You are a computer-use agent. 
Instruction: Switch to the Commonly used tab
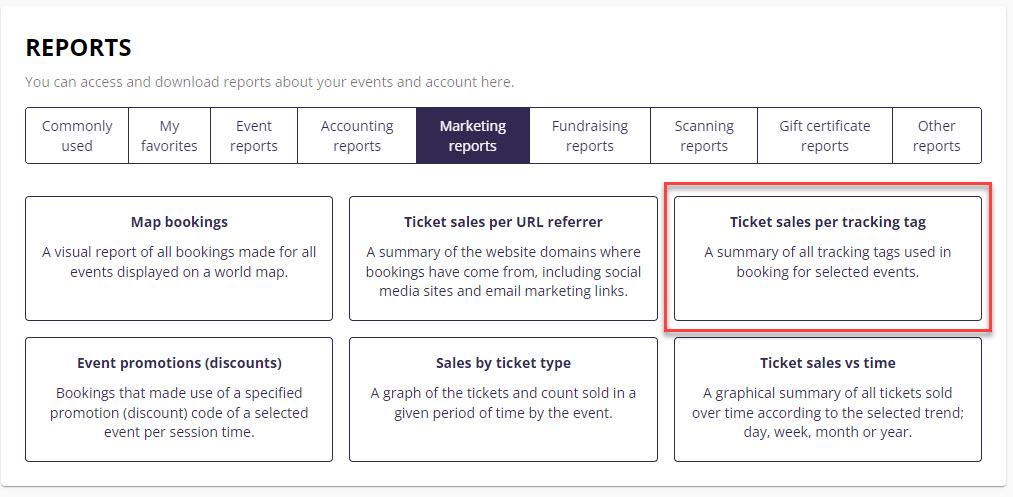point(77,136)
